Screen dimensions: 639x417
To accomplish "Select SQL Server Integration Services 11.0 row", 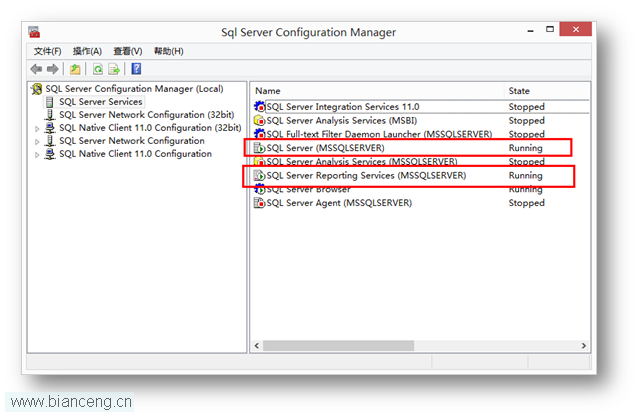I will (x=421, y=107).
